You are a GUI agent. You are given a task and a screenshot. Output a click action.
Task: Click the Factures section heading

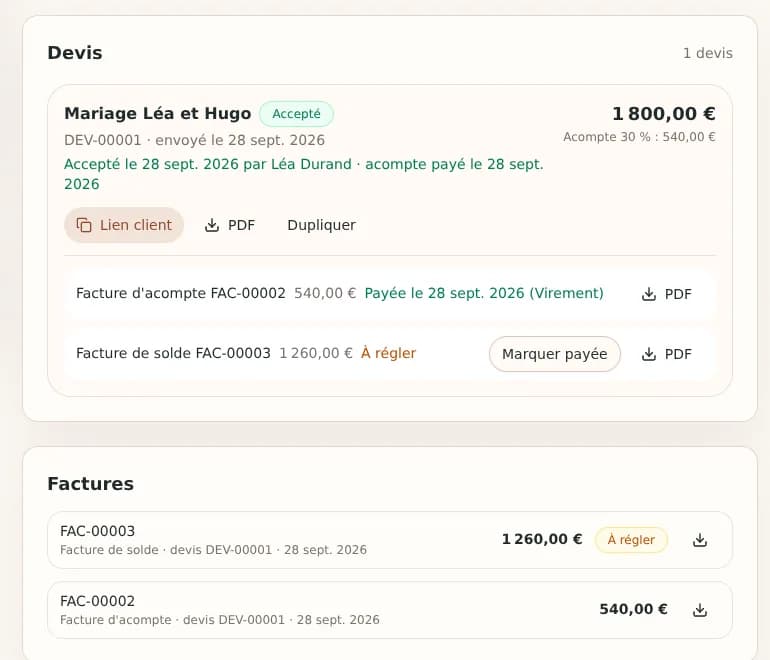[x=90, y=484]
